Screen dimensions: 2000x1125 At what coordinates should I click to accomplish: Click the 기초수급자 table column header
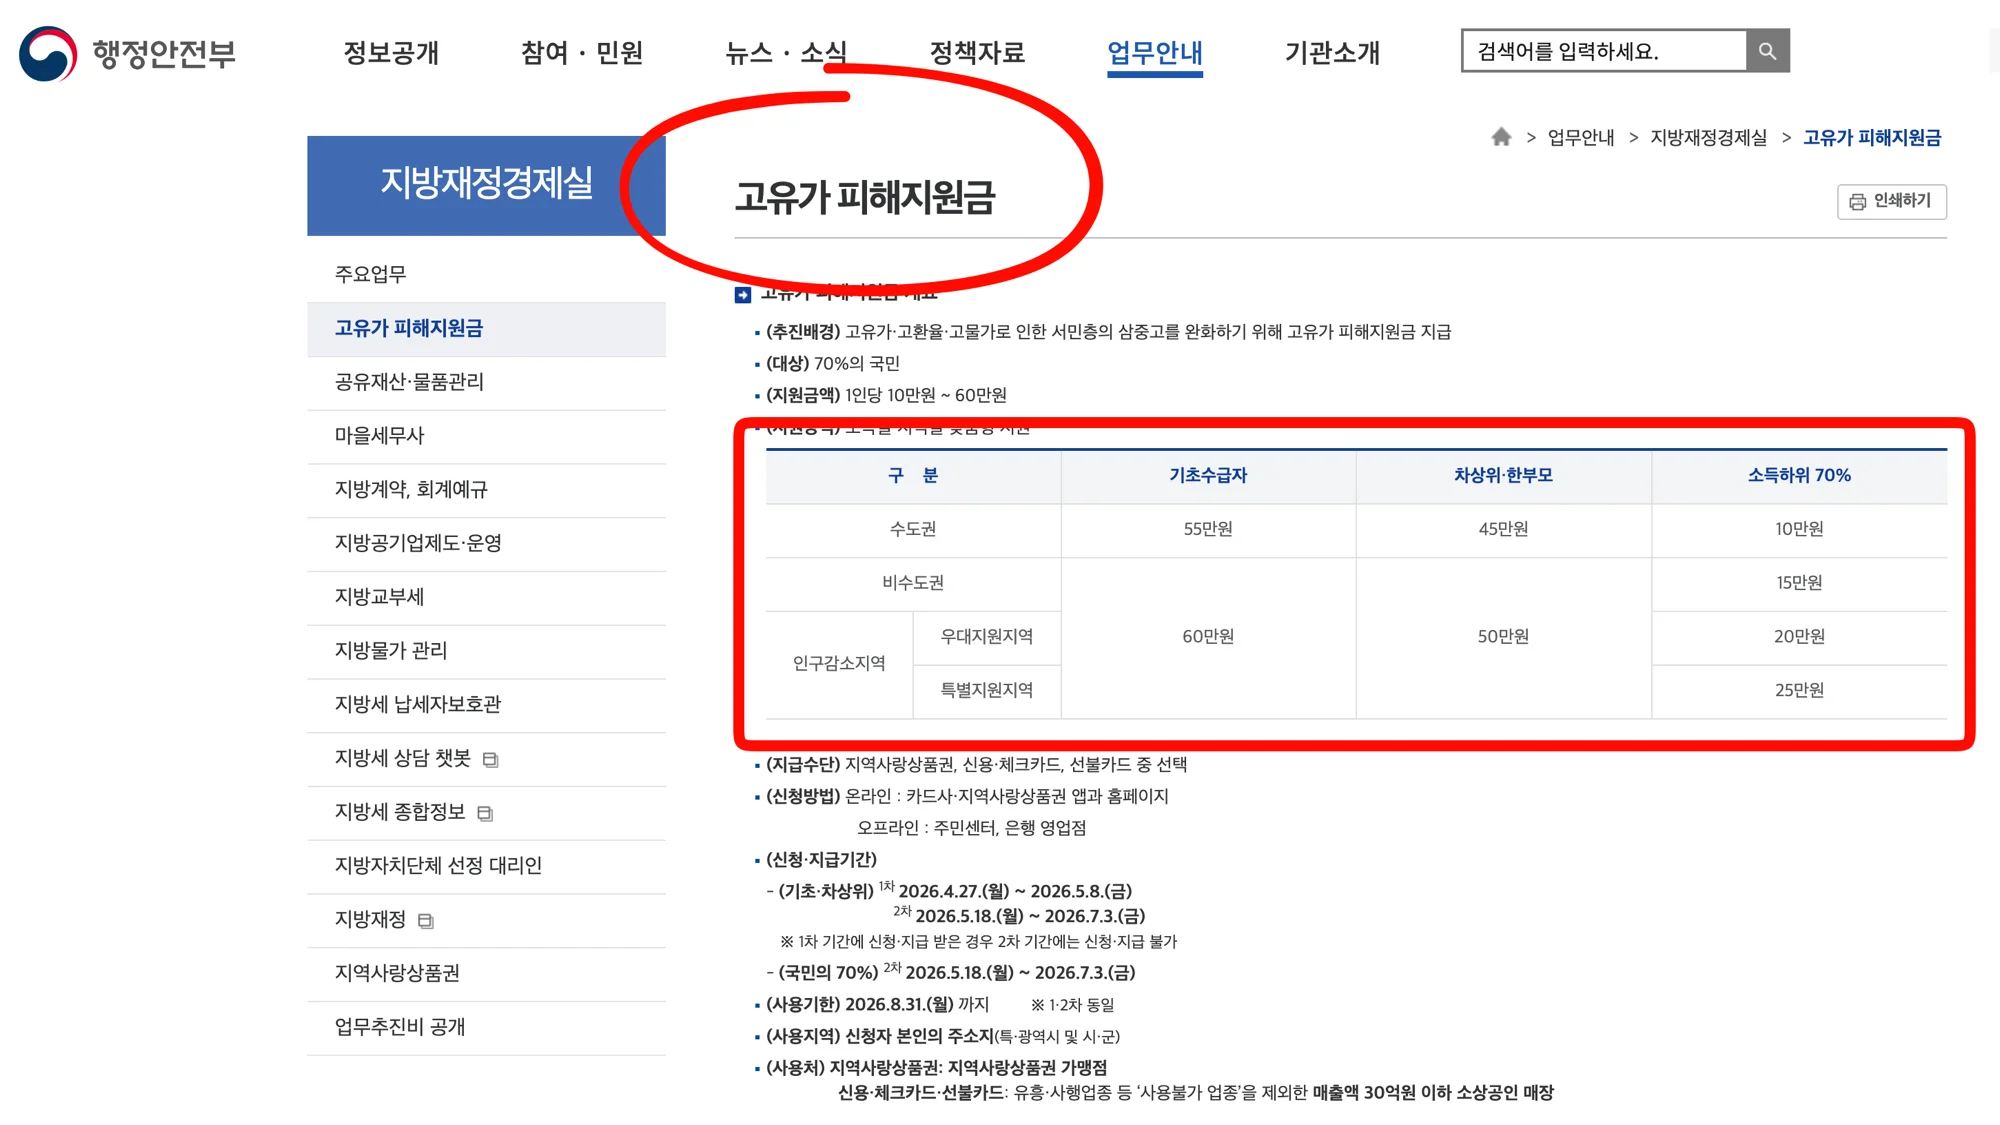tap(1208, 476)
